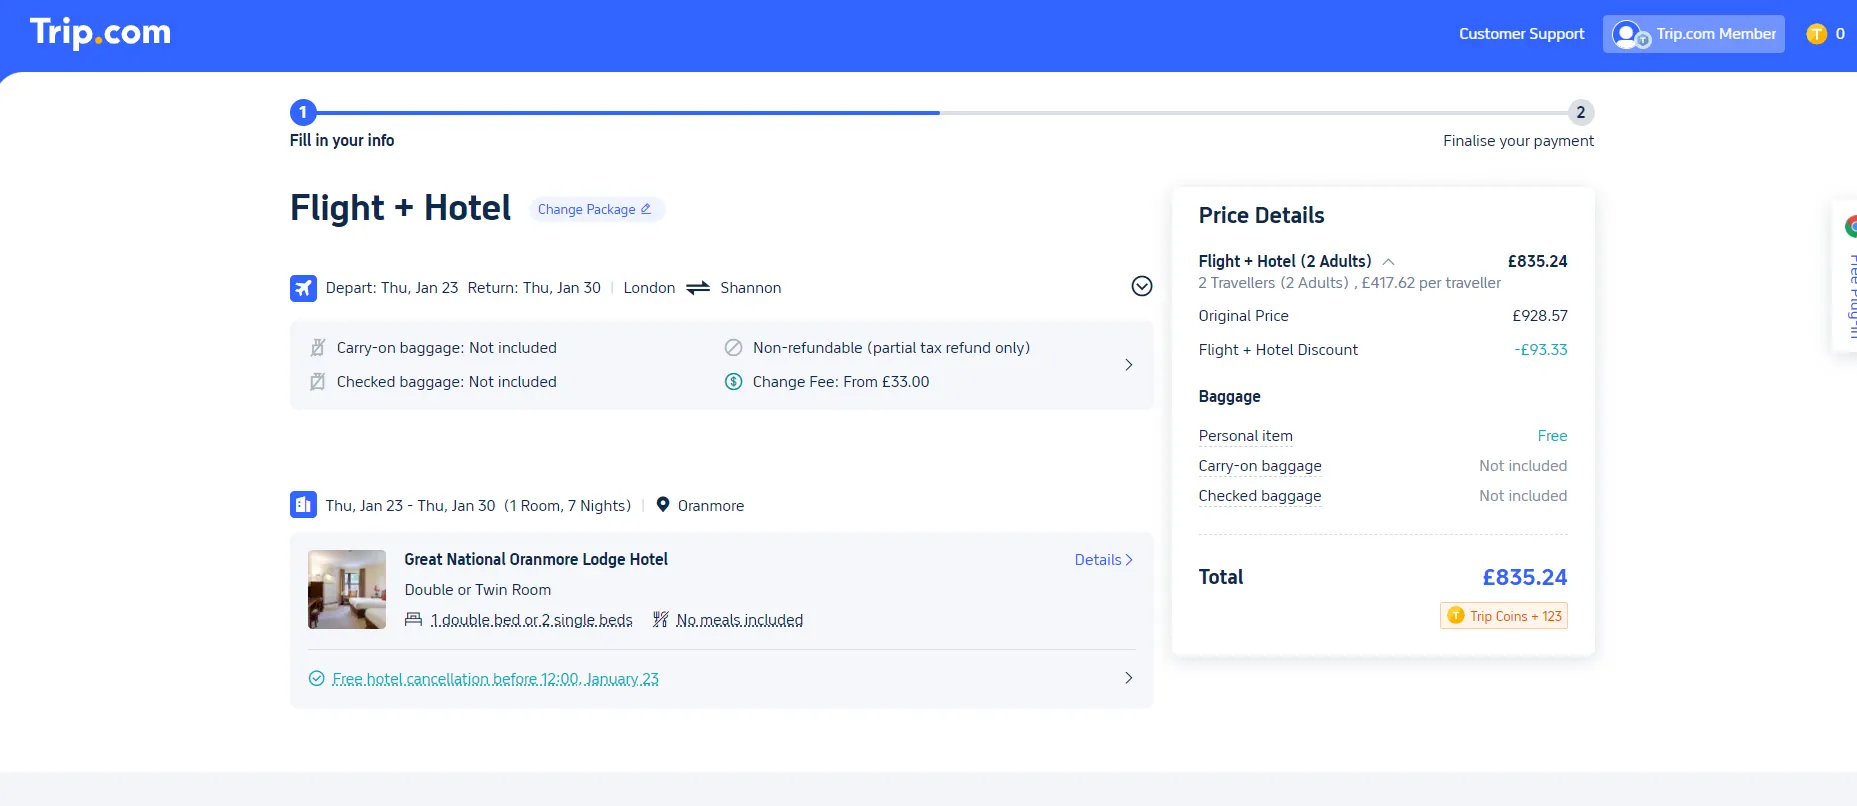Click total price £835.24
The image size is (1857, 806).
coord(1524,578)
